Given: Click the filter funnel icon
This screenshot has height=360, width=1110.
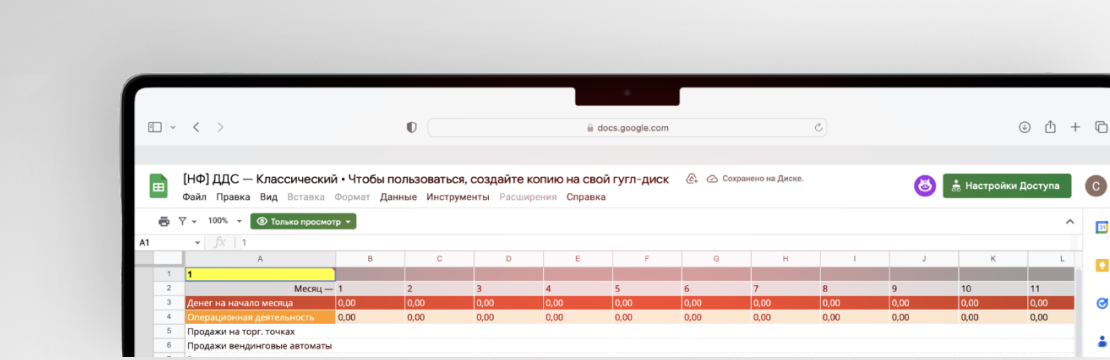Looking at the screenshot, I should (x=183, y=221).
